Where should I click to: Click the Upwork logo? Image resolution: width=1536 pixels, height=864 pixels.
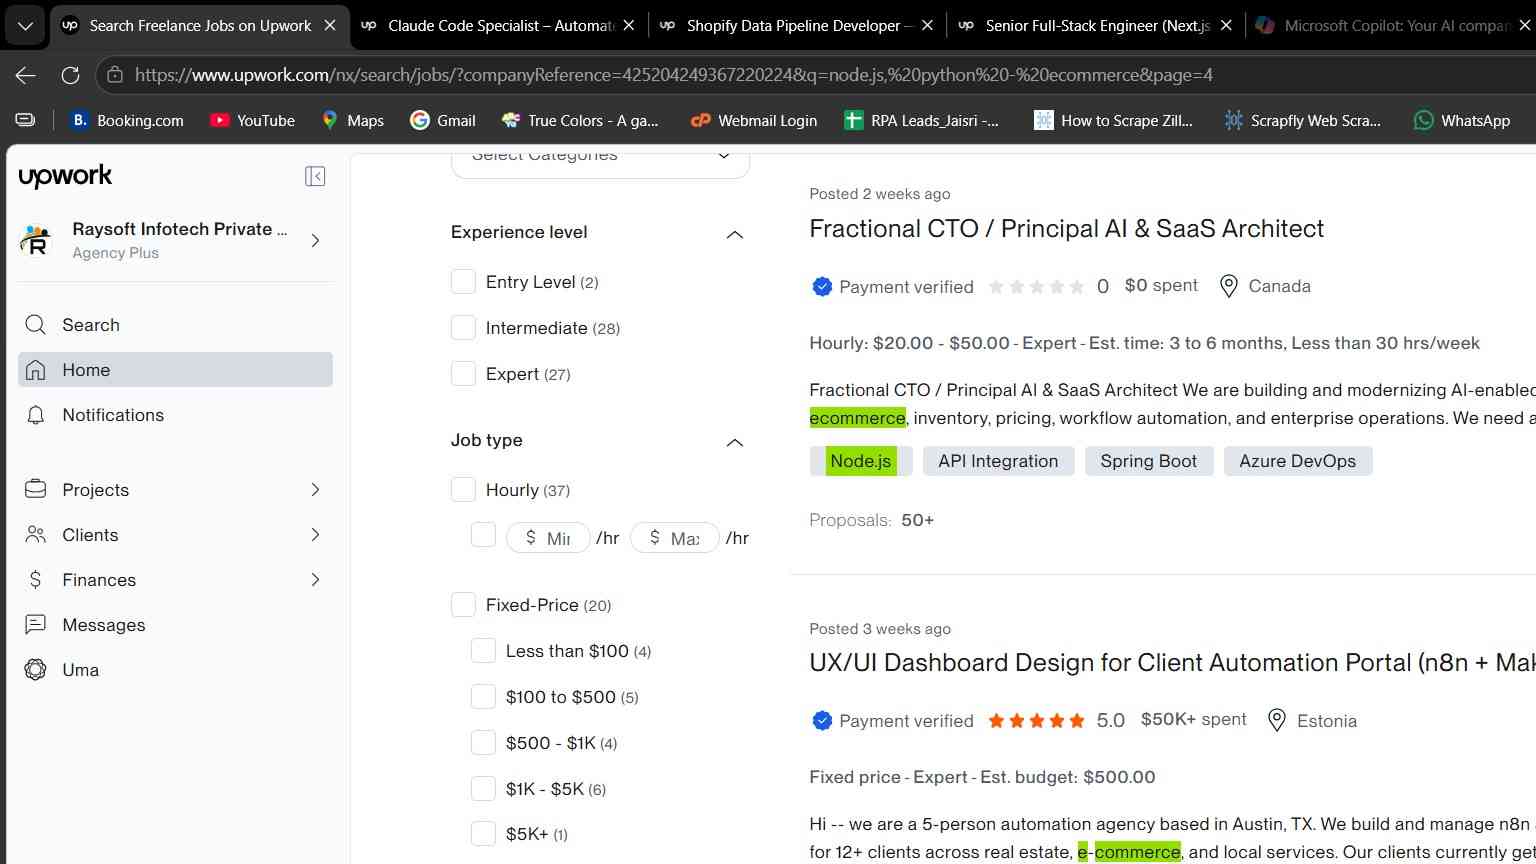65,176
